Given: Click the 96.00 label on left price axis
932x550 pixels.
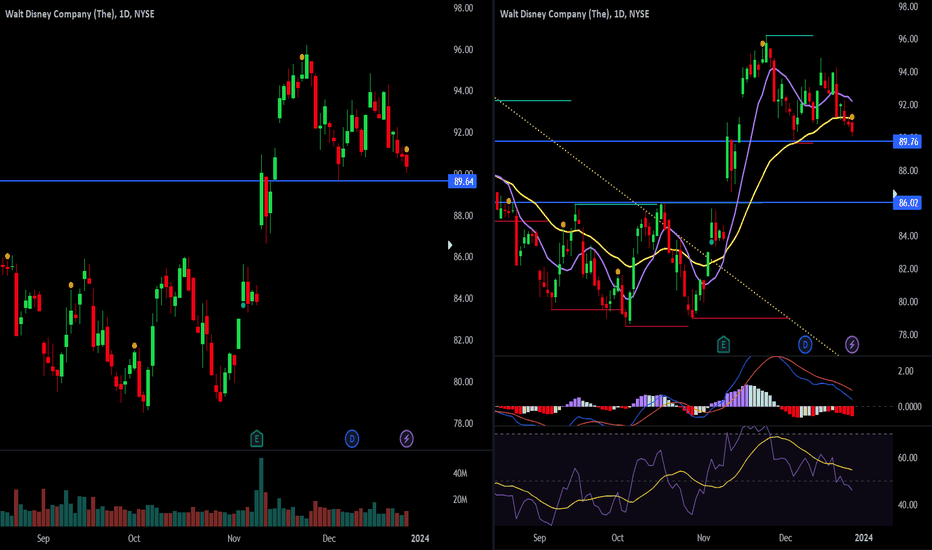Looking at the screenshot, I should [x=463, y=50].
